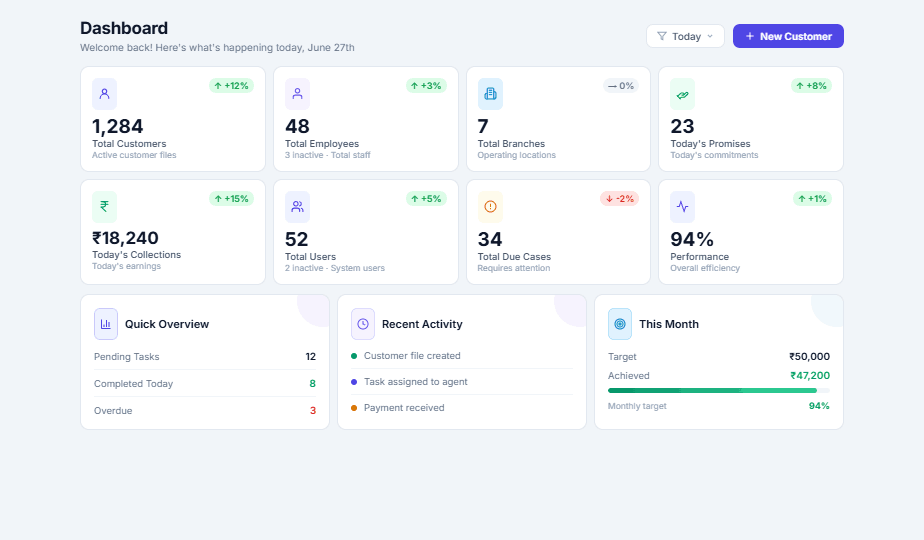Viewport: 924px width, 540px height.
Task: Click the +1% trend badge
Action: point(812,199)
